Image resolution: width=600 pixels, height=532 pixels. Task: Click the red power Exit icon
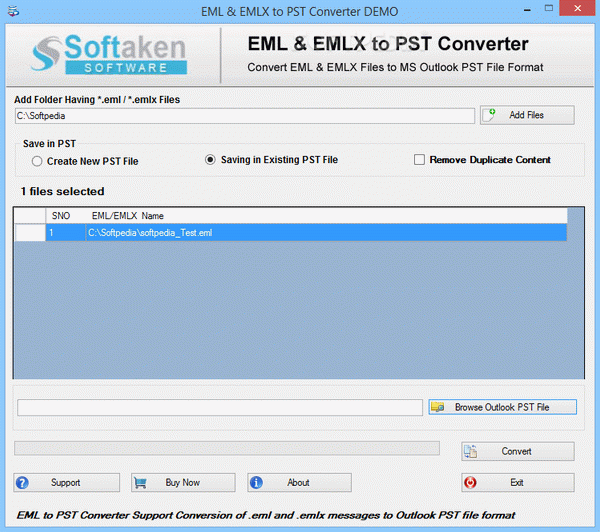[x=470, y=483]
